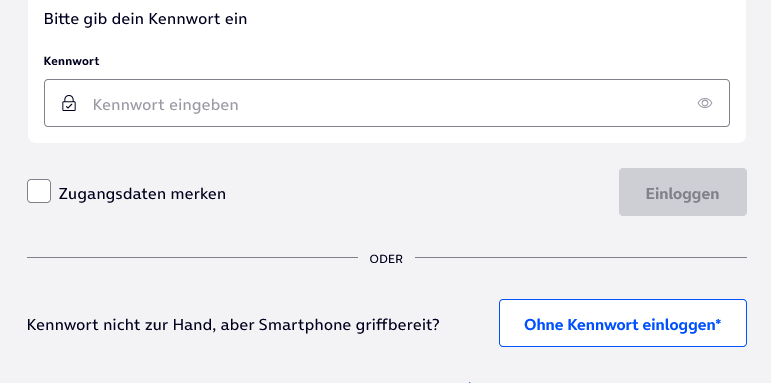Enable the "Zugangsdaten merken" checkbox

coord(39,191)
